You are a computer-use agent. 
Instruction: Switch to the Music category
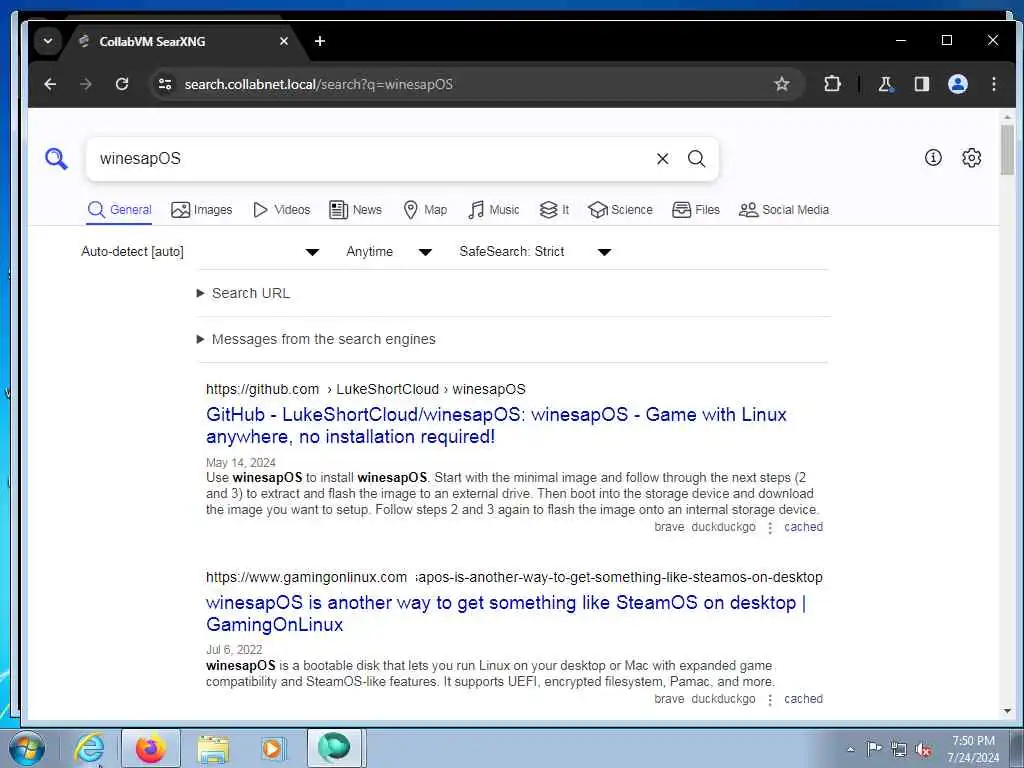[494, 210]
